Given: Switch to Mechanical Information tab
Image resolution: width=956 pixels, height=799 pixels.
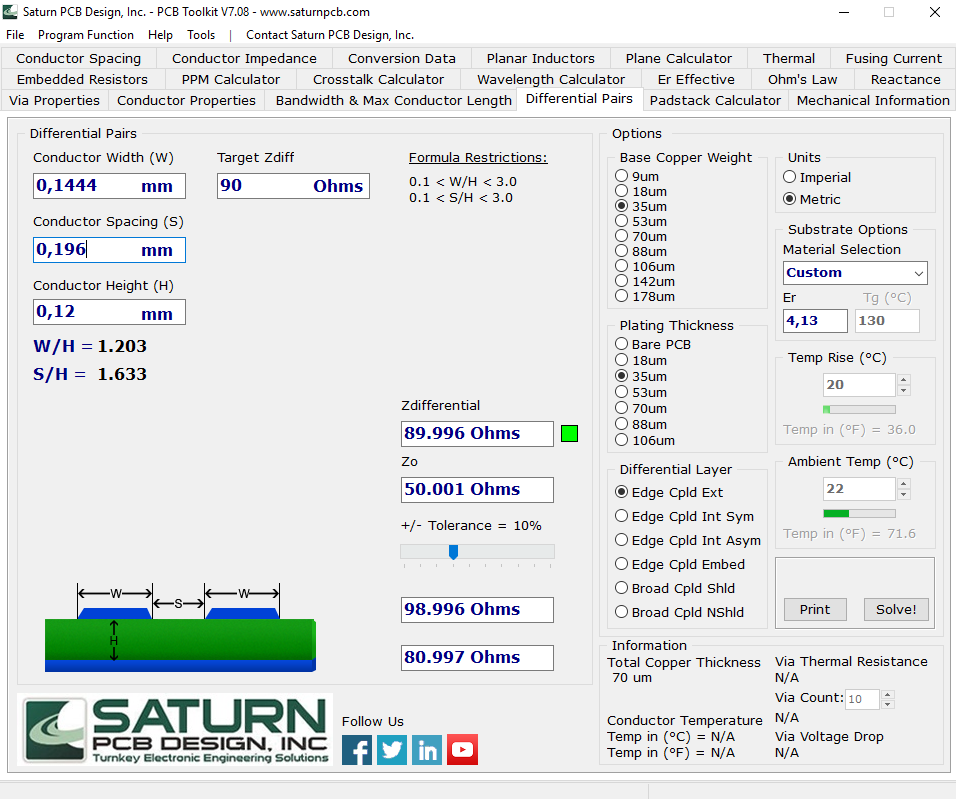Looking at the screenshot, I should (873, 101).
